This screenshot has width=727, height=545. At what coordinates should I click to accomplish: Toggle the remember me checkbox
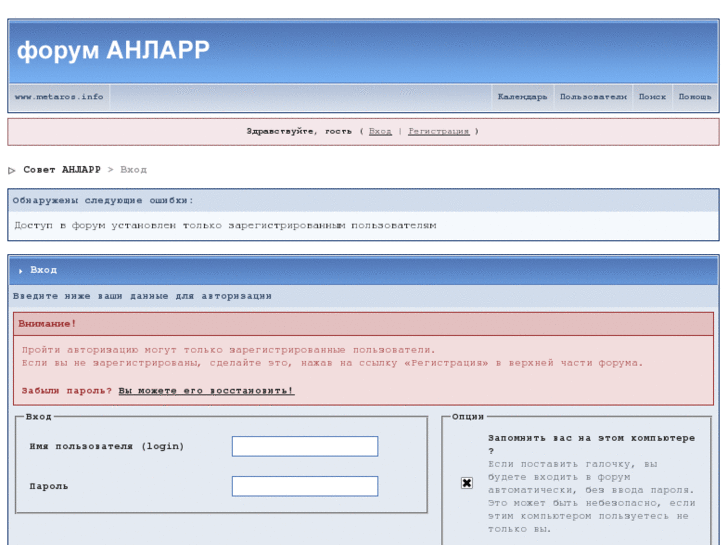[x=467, y=483]
